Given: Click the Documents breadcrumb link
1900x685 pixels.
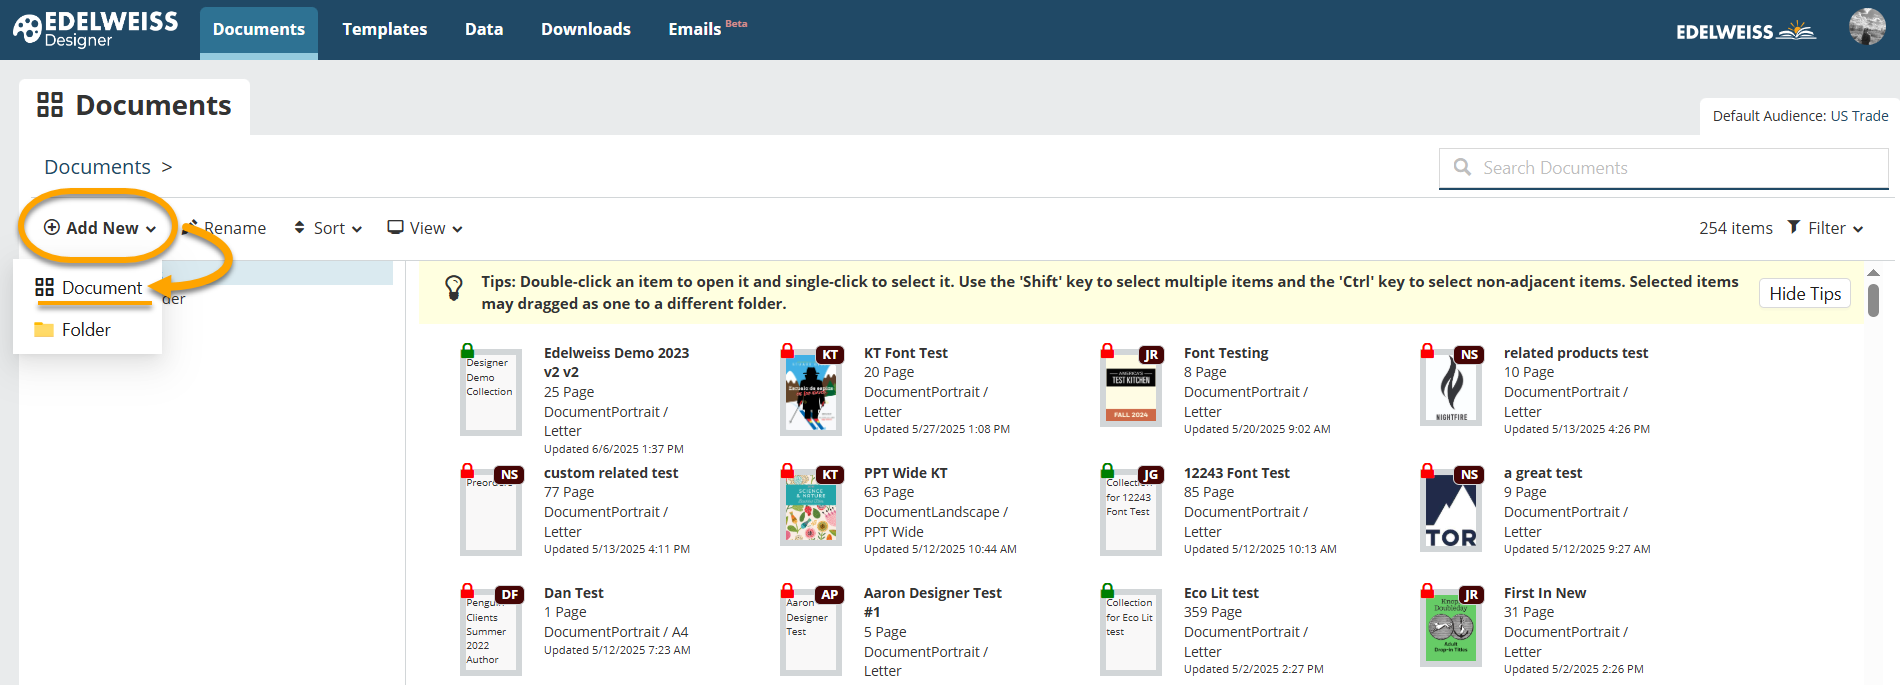Looking at the screenshot, I should click(97, 167).
